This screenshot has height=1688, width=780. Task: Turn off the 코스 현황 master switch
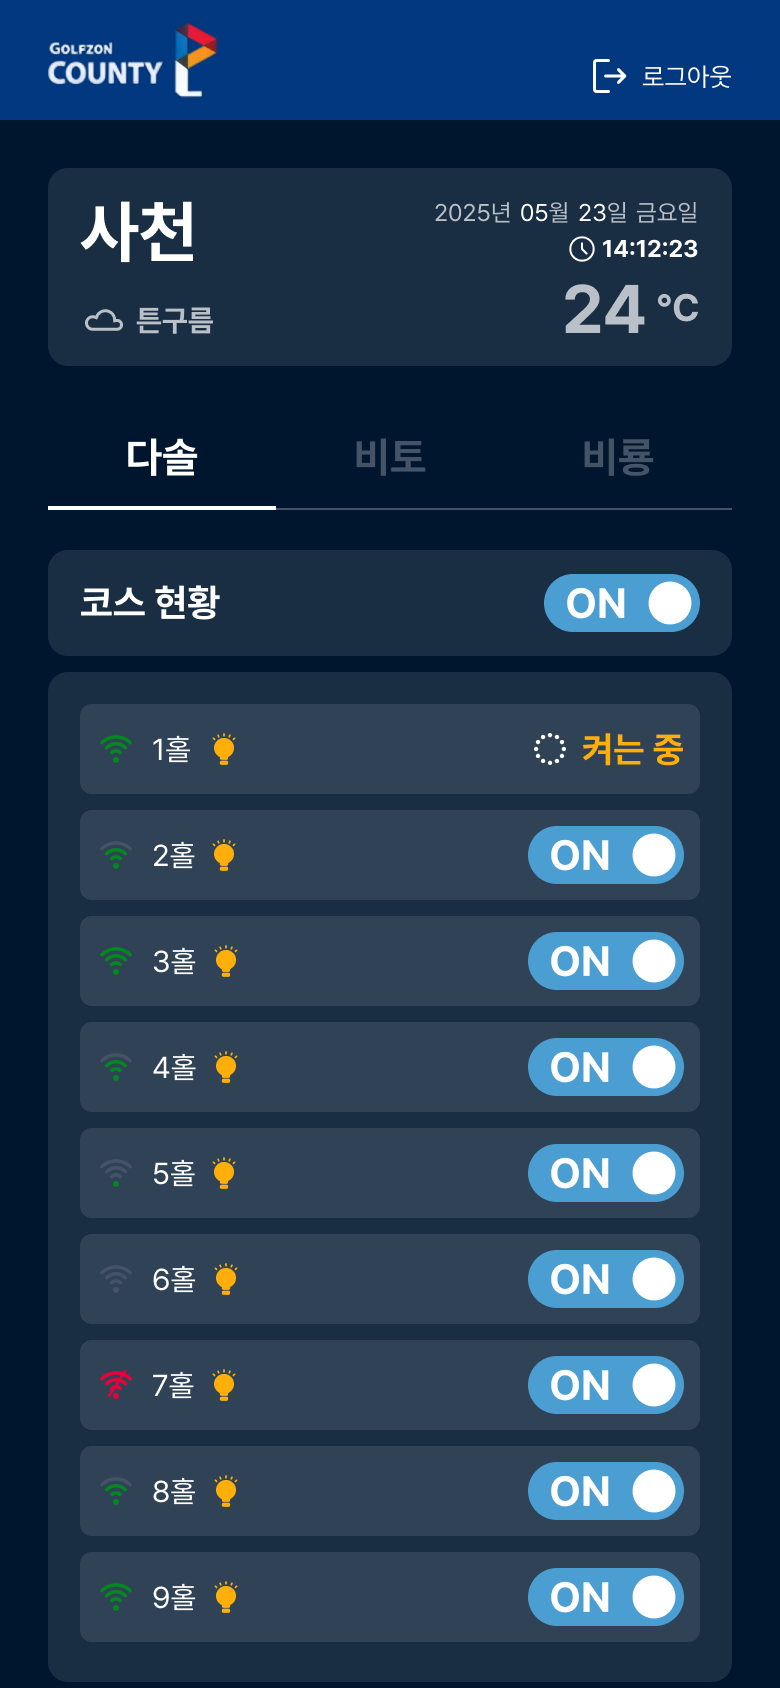pyautogui.click(x=621, y=603)
